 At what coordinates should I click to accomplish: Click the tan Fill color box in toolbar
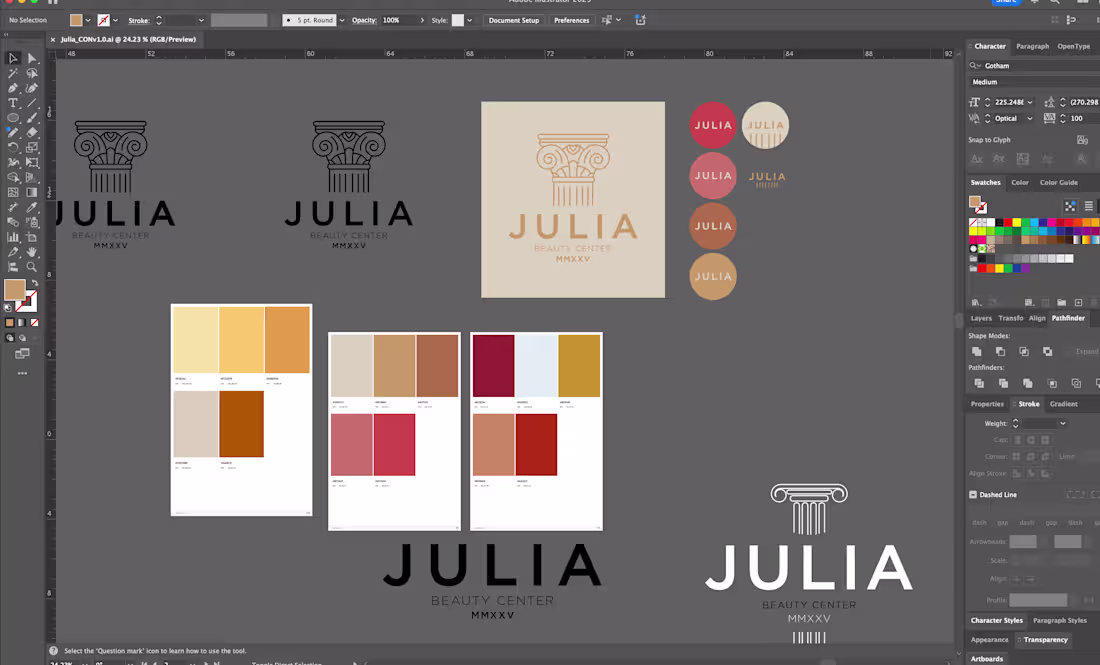tap(14, 290)
